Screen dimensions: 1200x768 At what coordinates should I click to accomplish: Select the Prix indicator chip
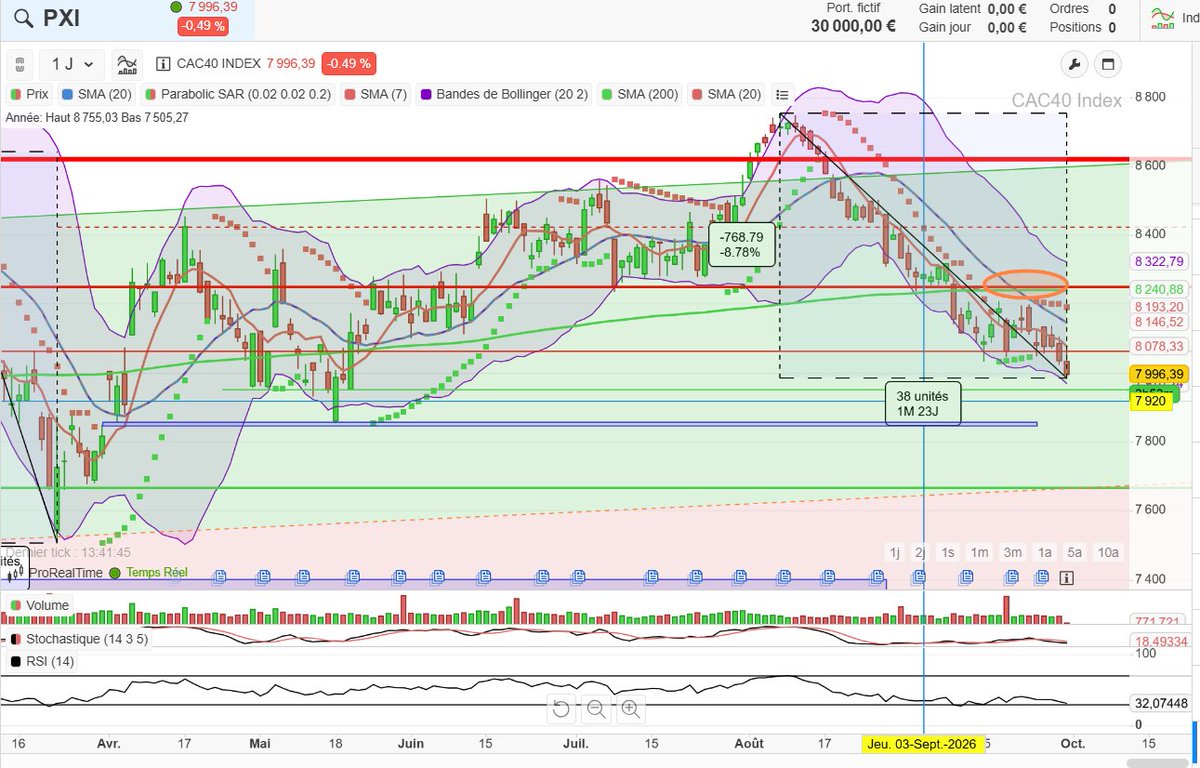(28, 95)
